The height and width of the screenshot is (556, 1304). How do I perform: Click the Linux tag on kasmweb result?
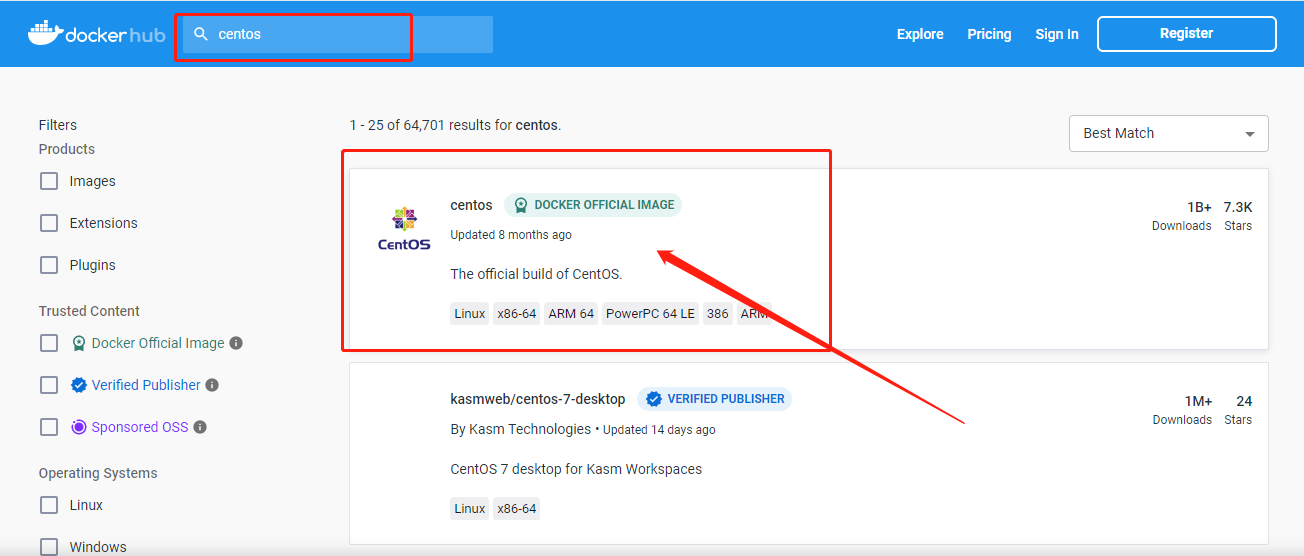click(x=469, y=508)
